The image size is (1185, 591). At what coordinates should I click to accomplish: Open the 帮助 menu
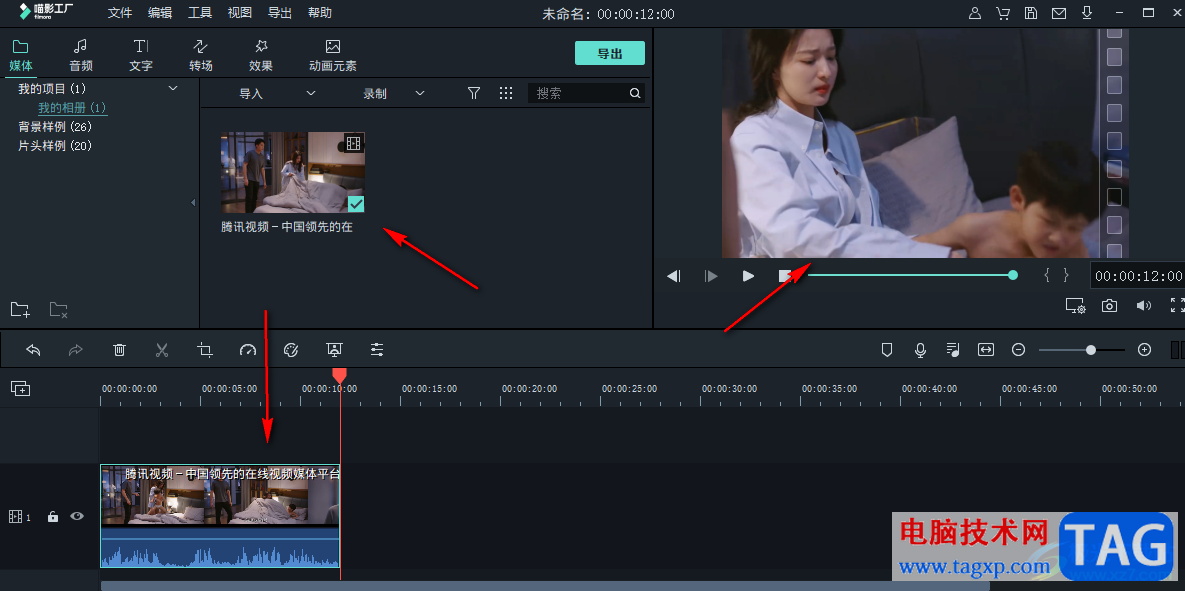[x=320, y=13]
